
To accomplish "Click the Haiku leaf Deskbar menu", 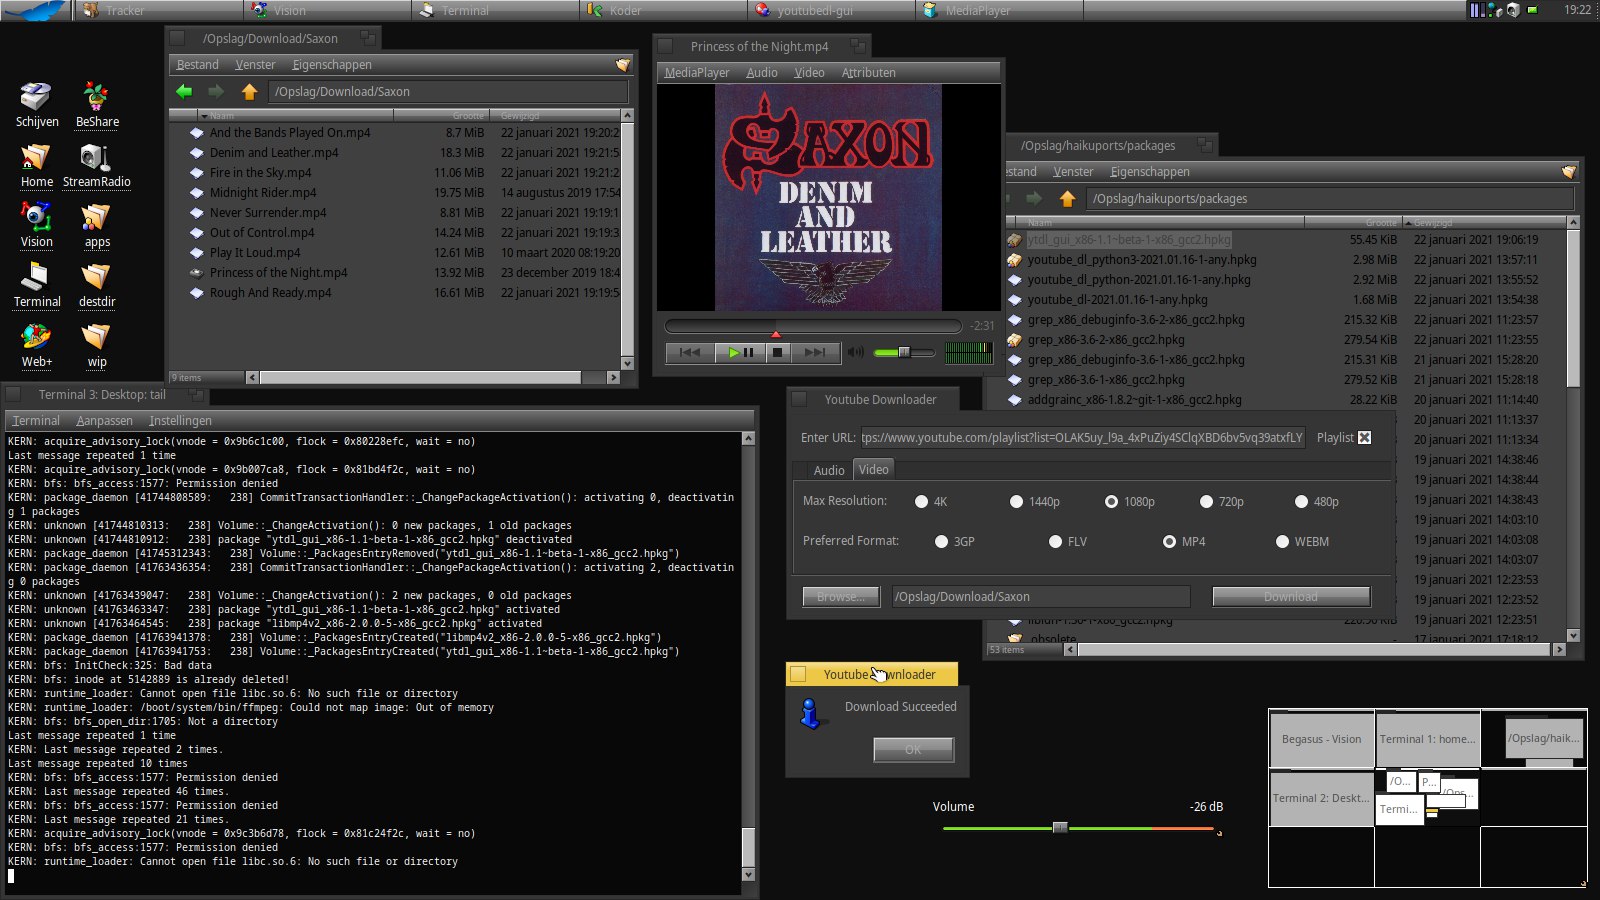I will [x=36, y=10].
